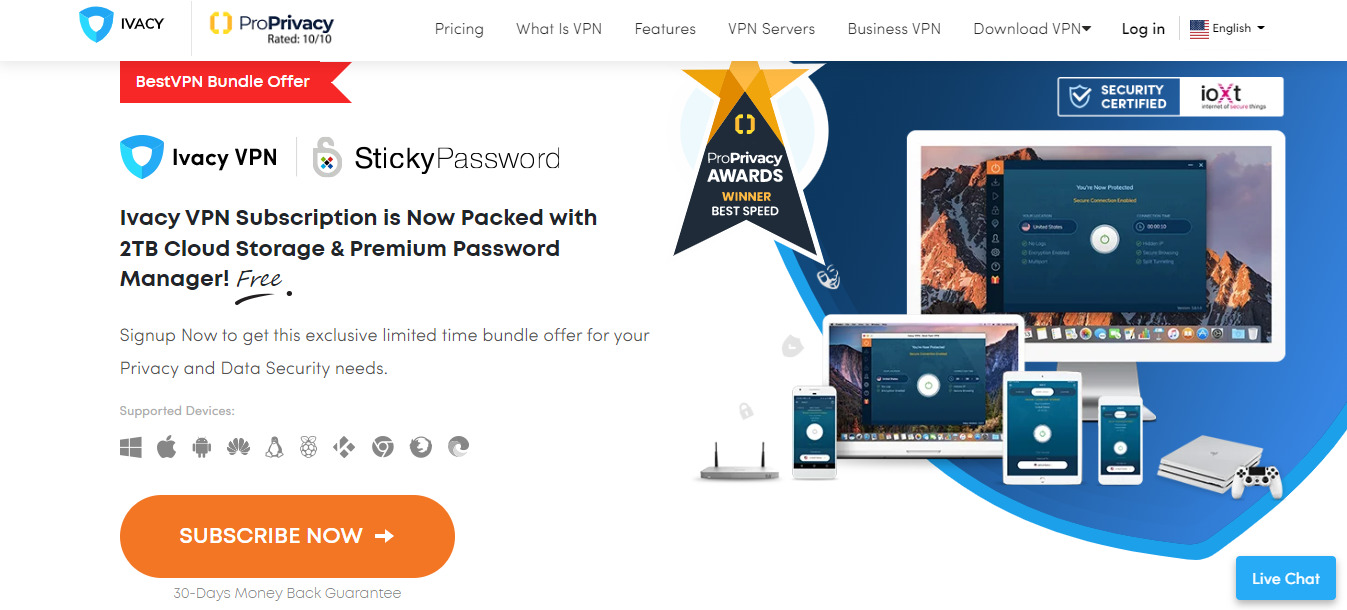Open the Pricing menu item

[459, 29]
